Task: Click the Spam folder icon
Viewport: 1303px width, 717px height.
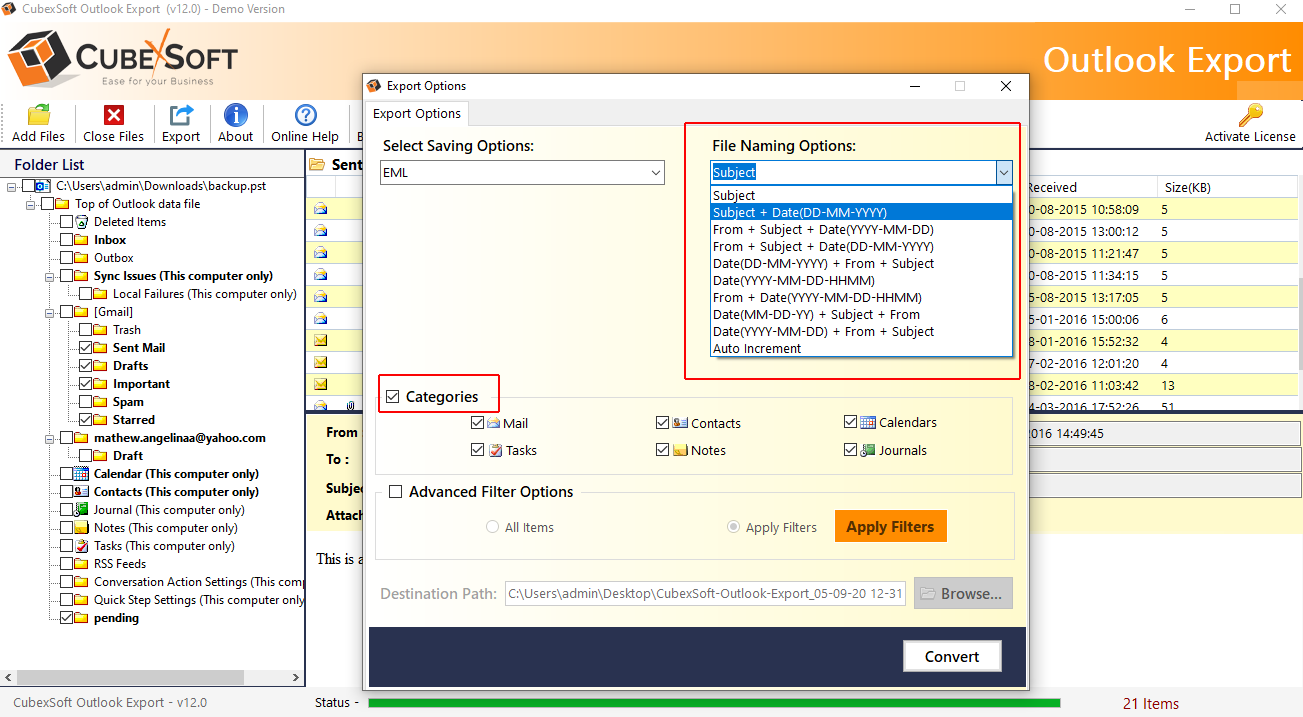Action: [x=100, y=402]
